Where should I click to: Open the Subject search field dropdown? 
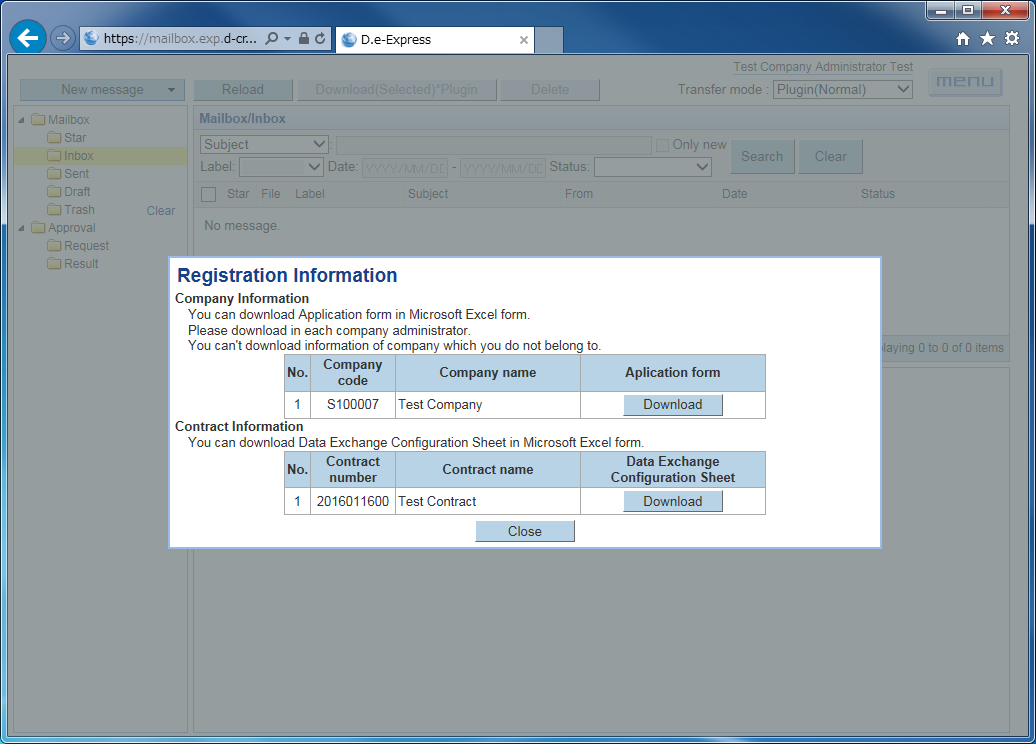click(264, 145)
